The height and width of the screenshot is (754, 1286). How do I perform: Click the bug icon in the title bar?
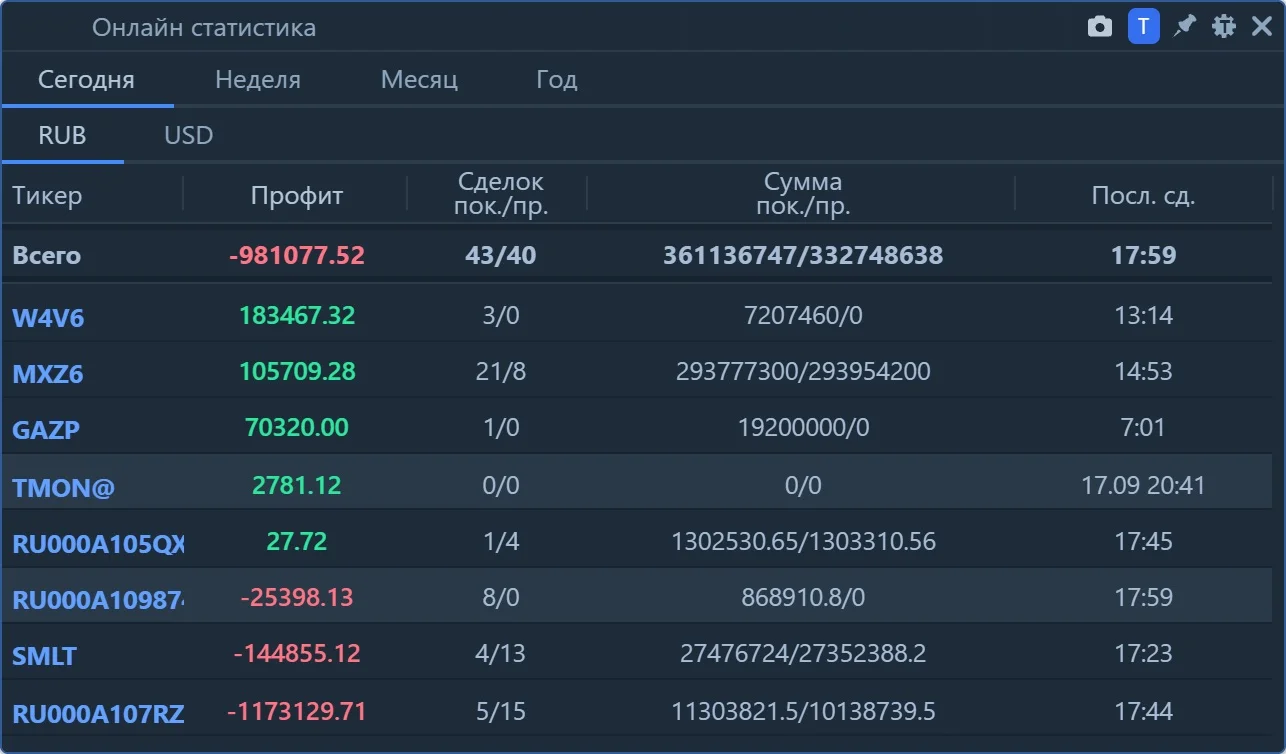pyautogui.click(x=1224, y=26)
